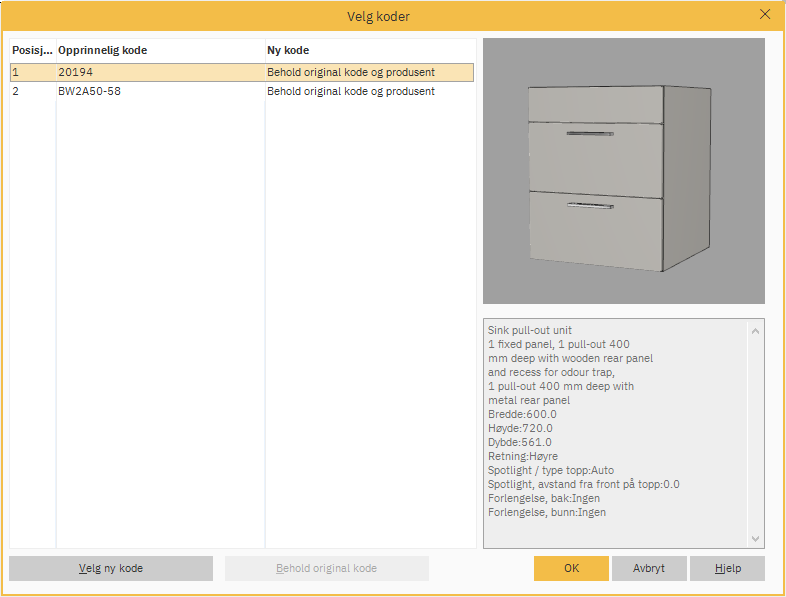The image size is (786, 597).
Task: Click the Ny kode column header
Action: (370, 50)
